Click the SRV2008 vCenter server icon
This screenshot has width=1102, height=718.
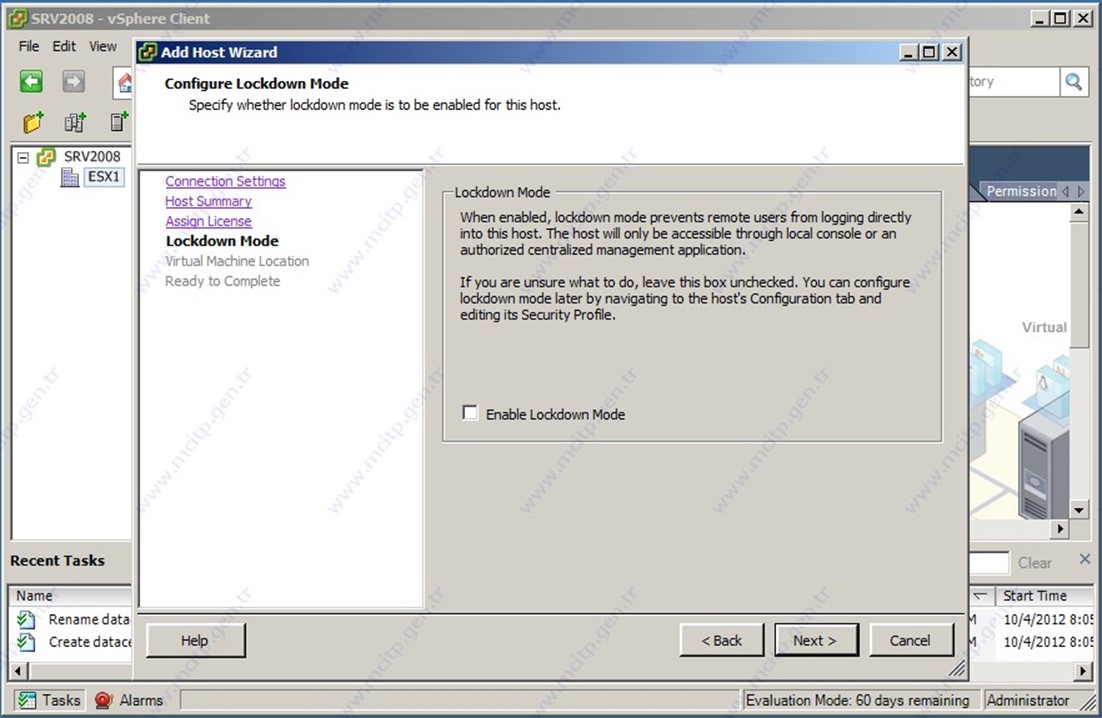point(46,157)
